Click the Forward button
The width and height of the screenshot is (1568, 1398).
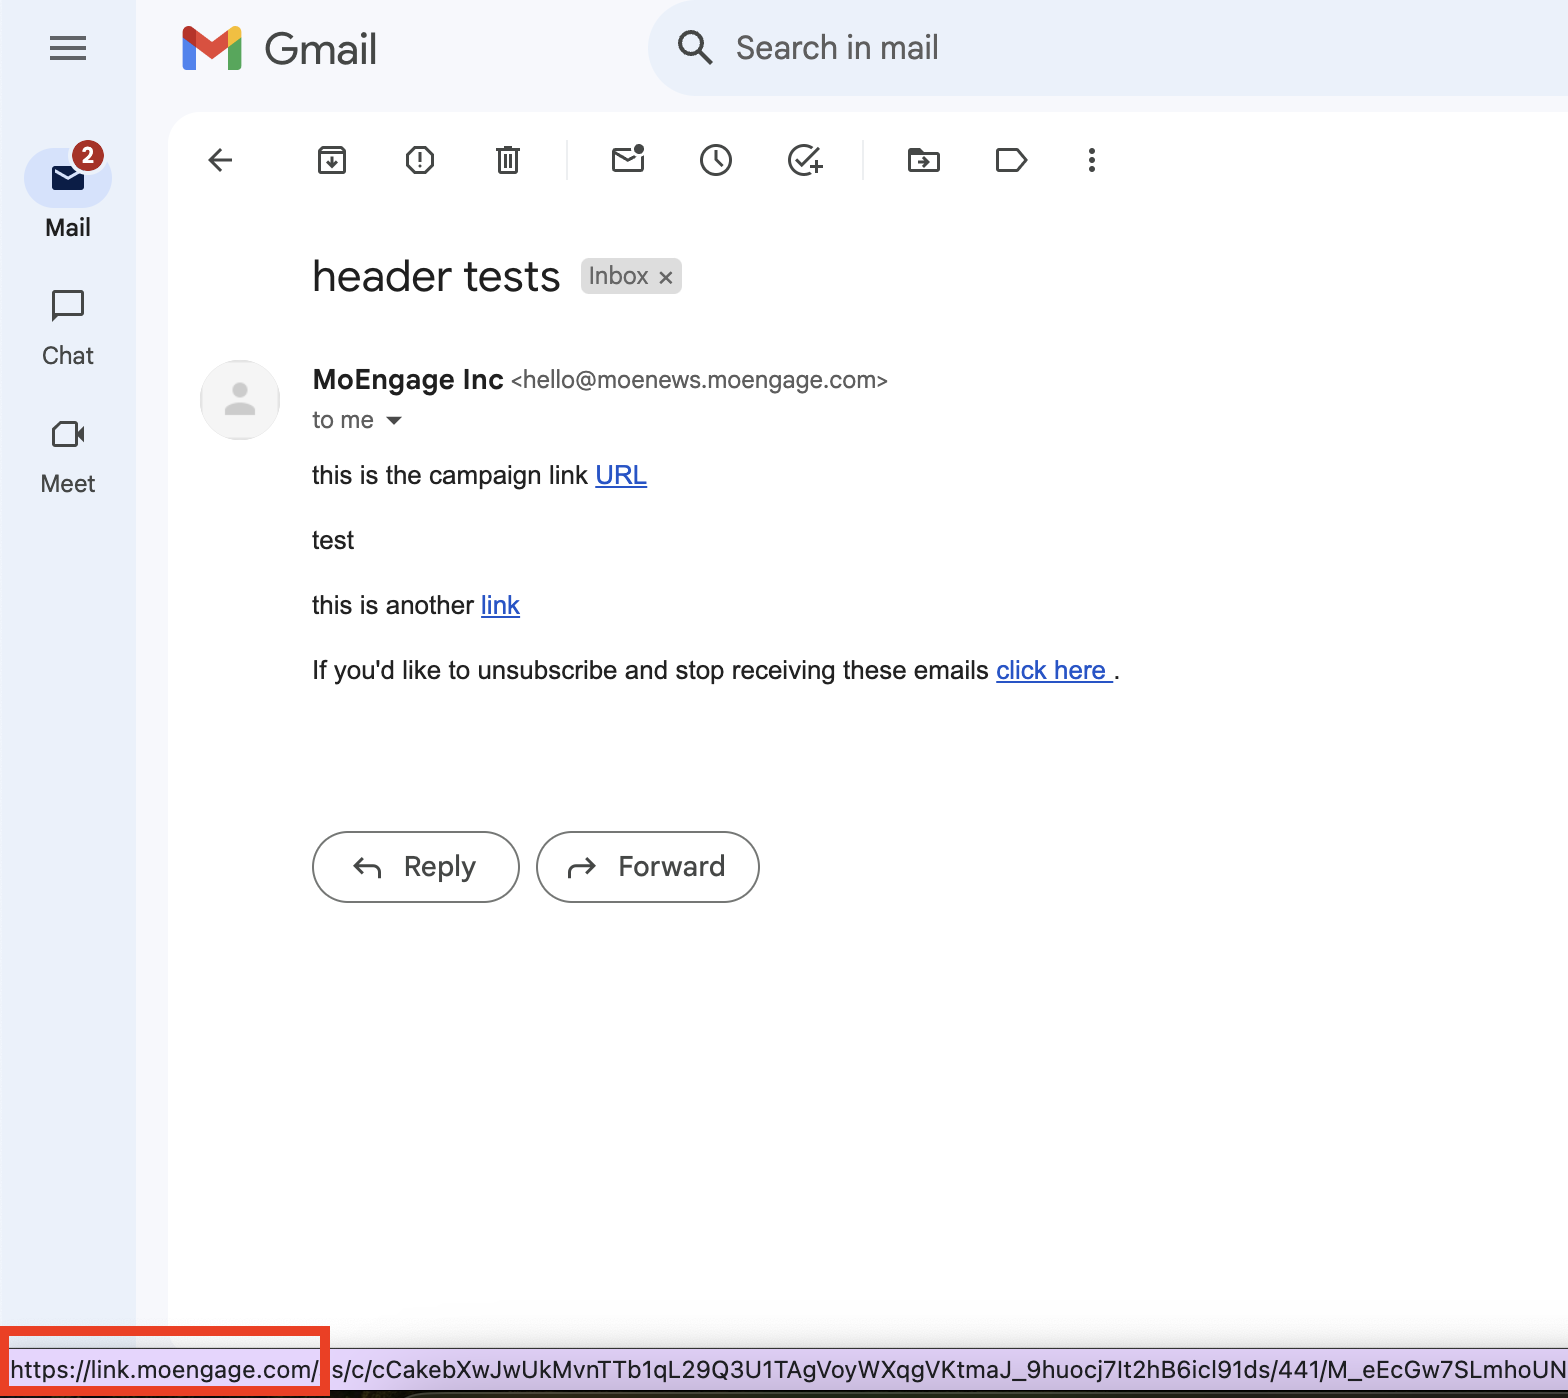click(x=648, y=867)
